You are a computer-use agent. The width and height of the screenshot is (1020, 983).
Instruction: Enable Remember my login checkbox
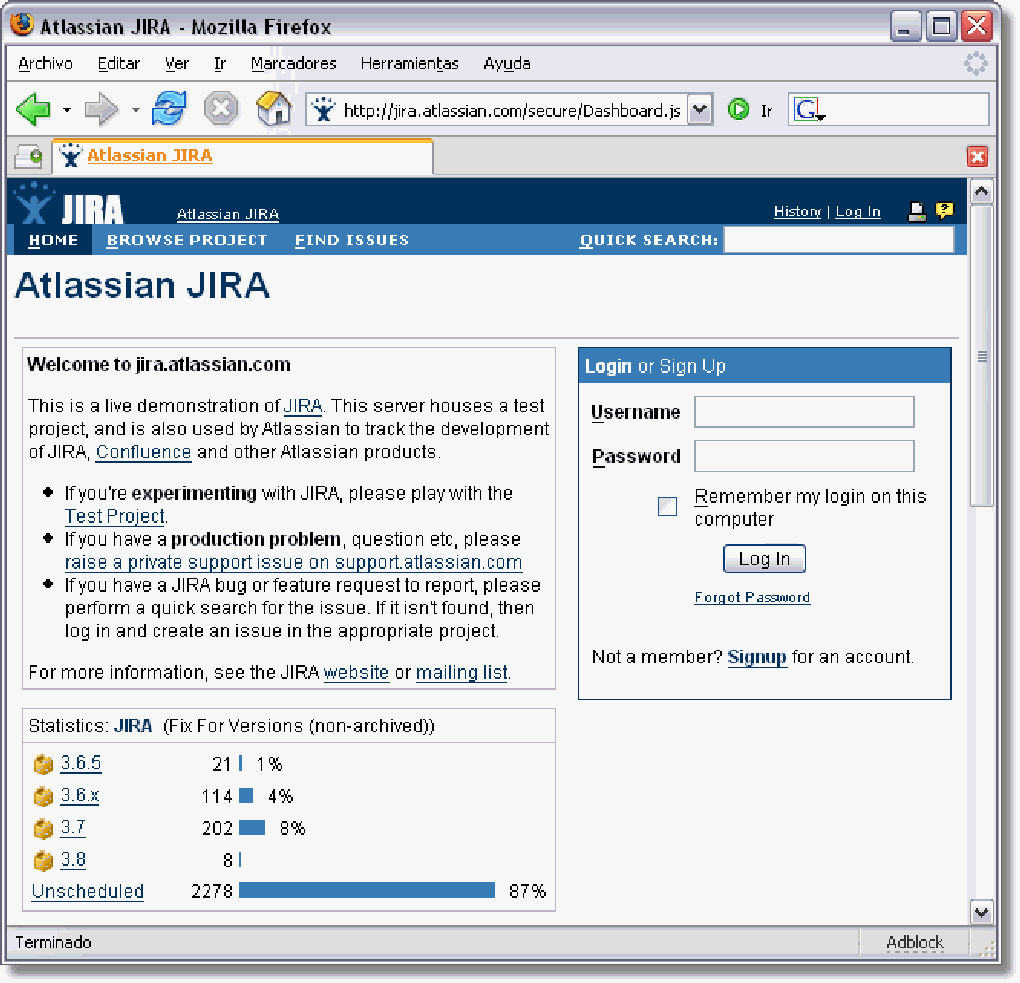point(667,506)
